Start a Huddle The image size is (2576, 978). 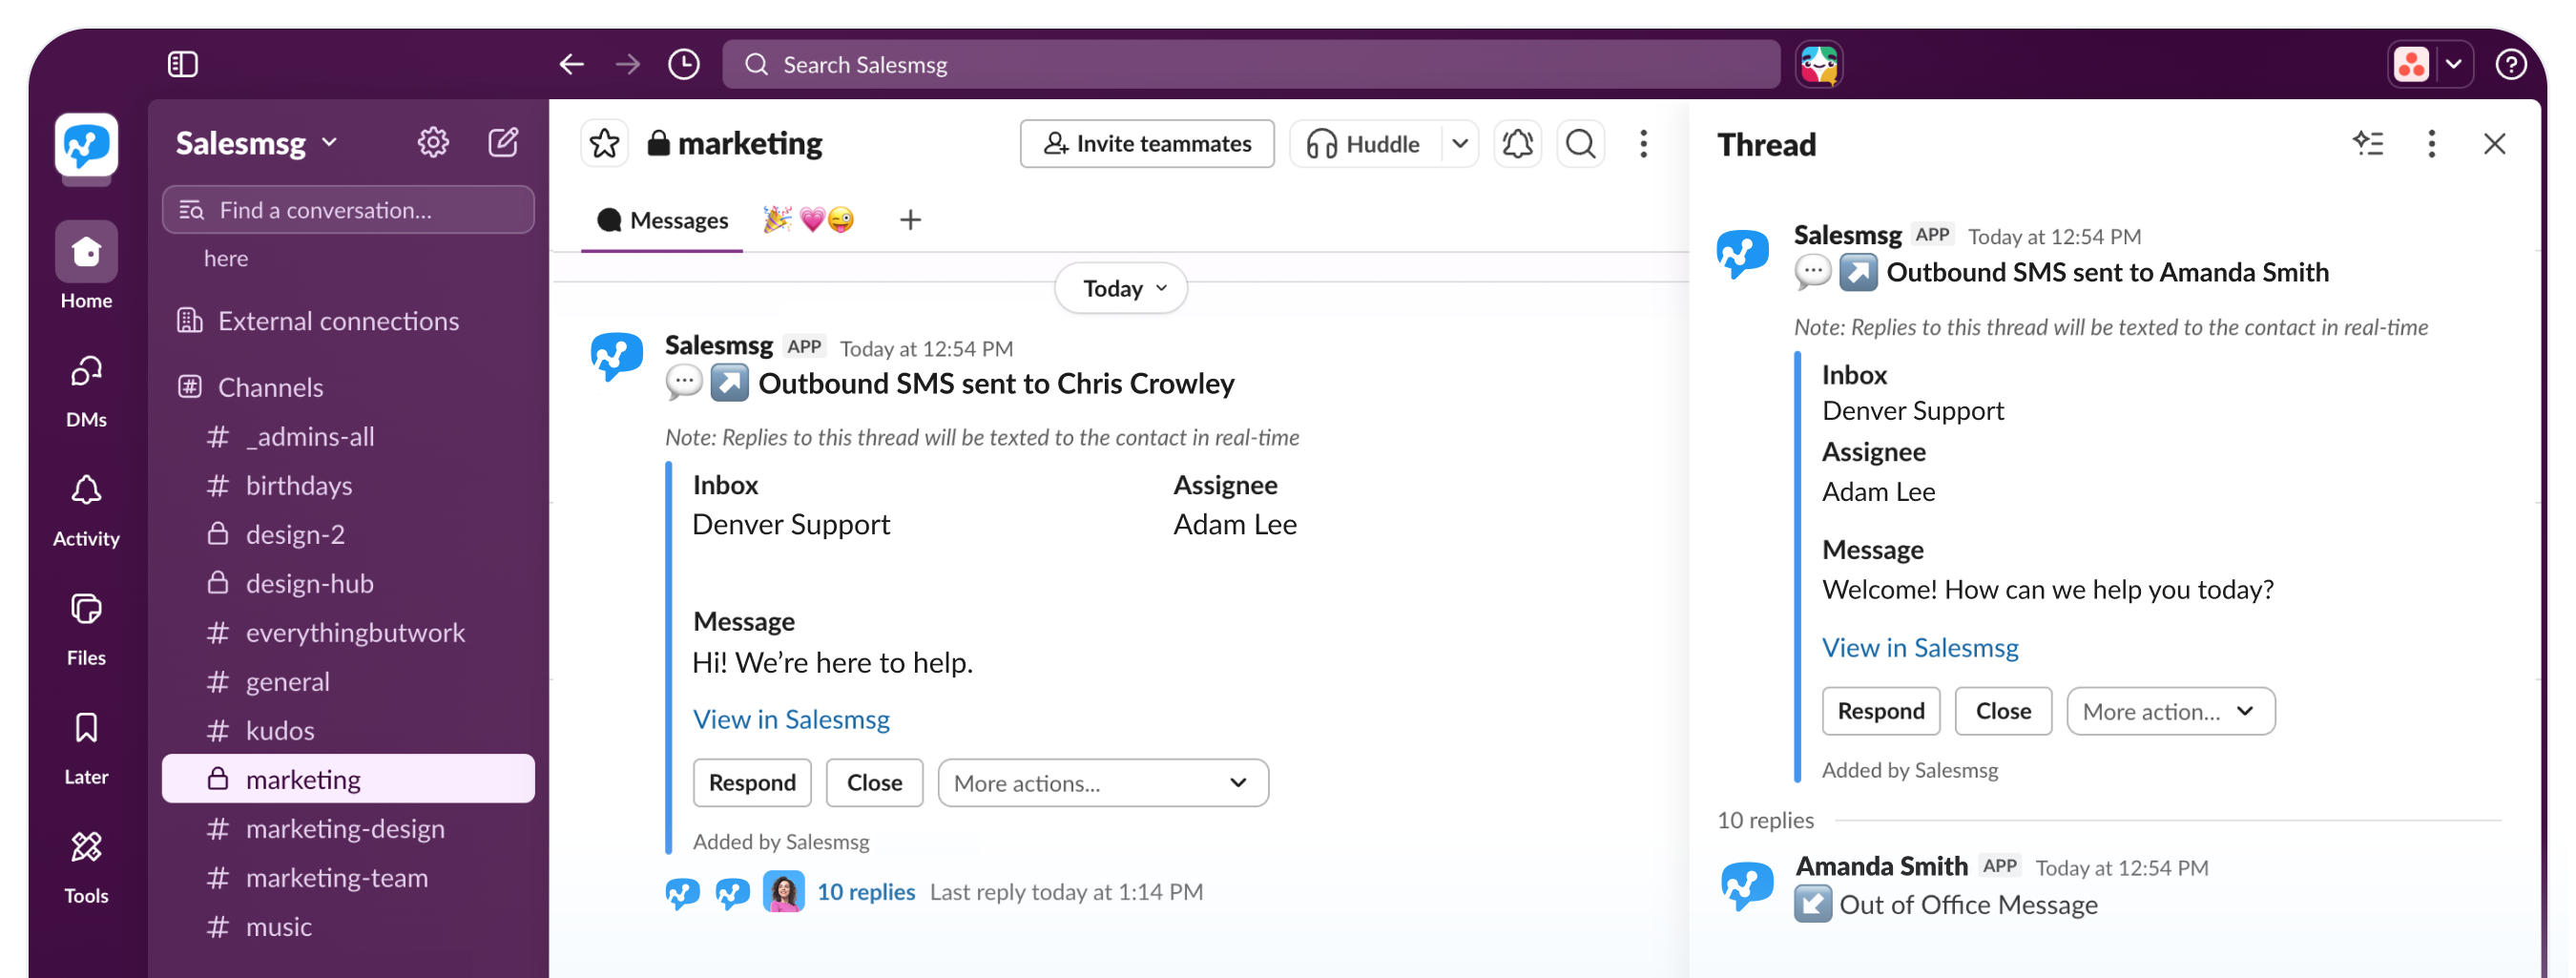[x=1365, y=144]
